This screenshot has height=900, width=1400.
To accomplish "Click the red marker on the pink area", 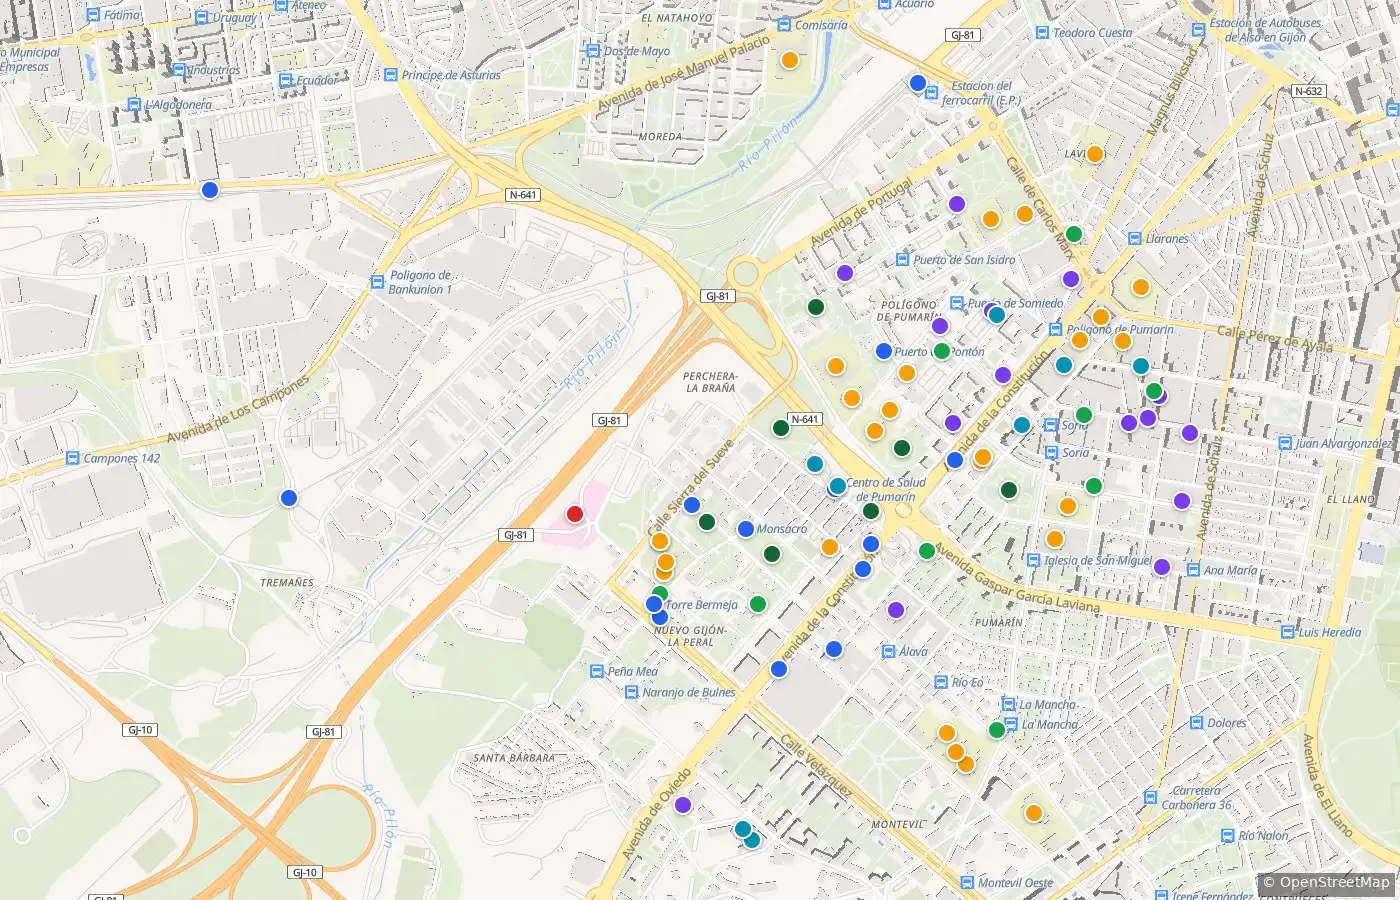I will [575, 514].
